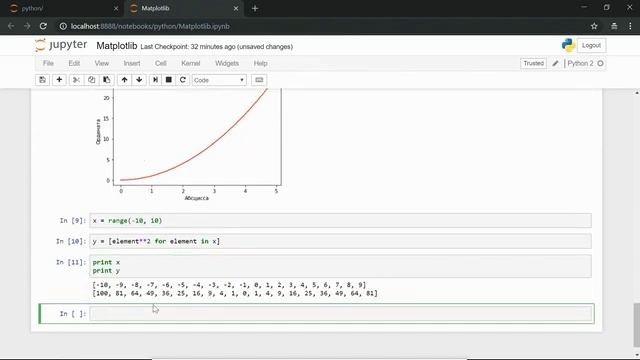Reload the browser page
The height and width of the screenshot is (360, 640).
click(x=43, y=26)
